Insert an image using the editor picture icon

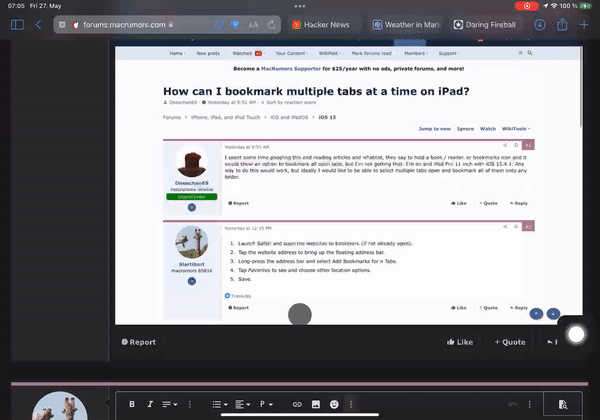coord(316,404)
